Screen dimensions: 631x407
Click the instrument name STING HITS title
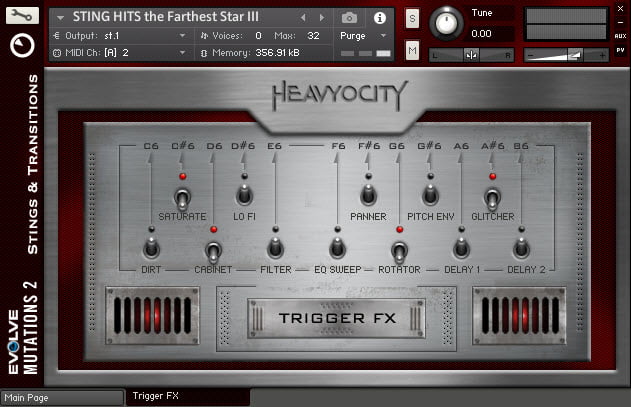click(165, 17)
